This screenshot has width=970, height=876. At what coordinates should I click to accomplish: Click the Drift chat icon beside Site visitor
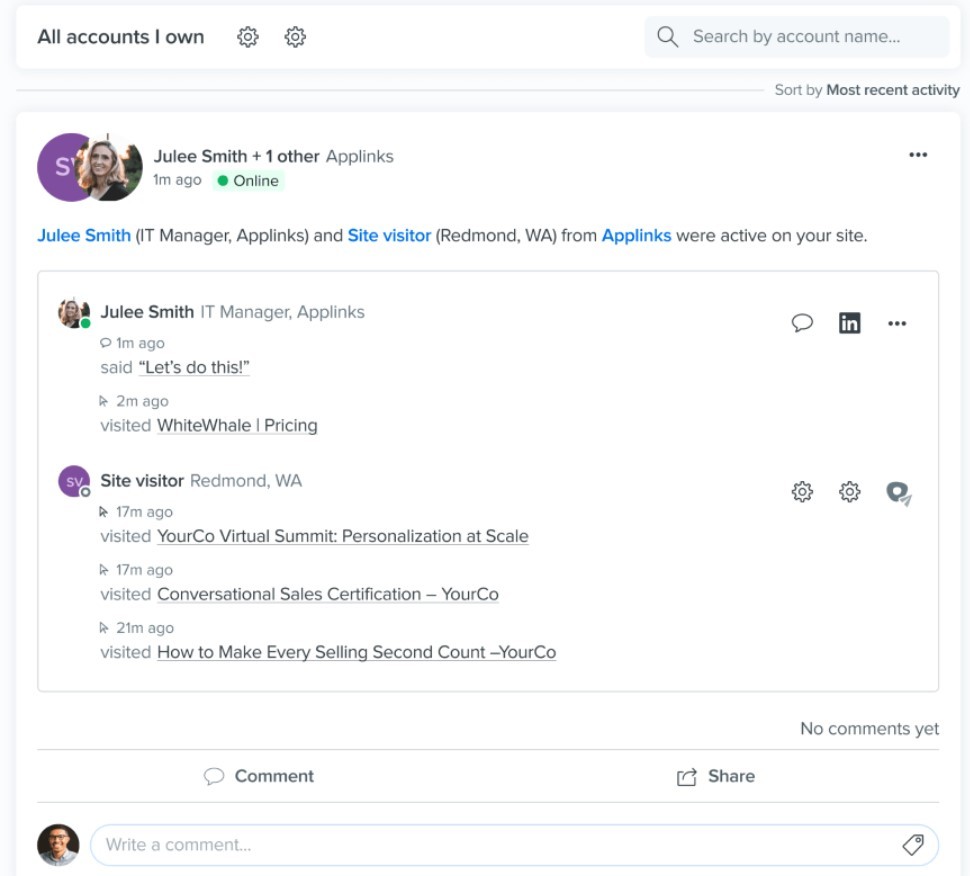(898, 492)
